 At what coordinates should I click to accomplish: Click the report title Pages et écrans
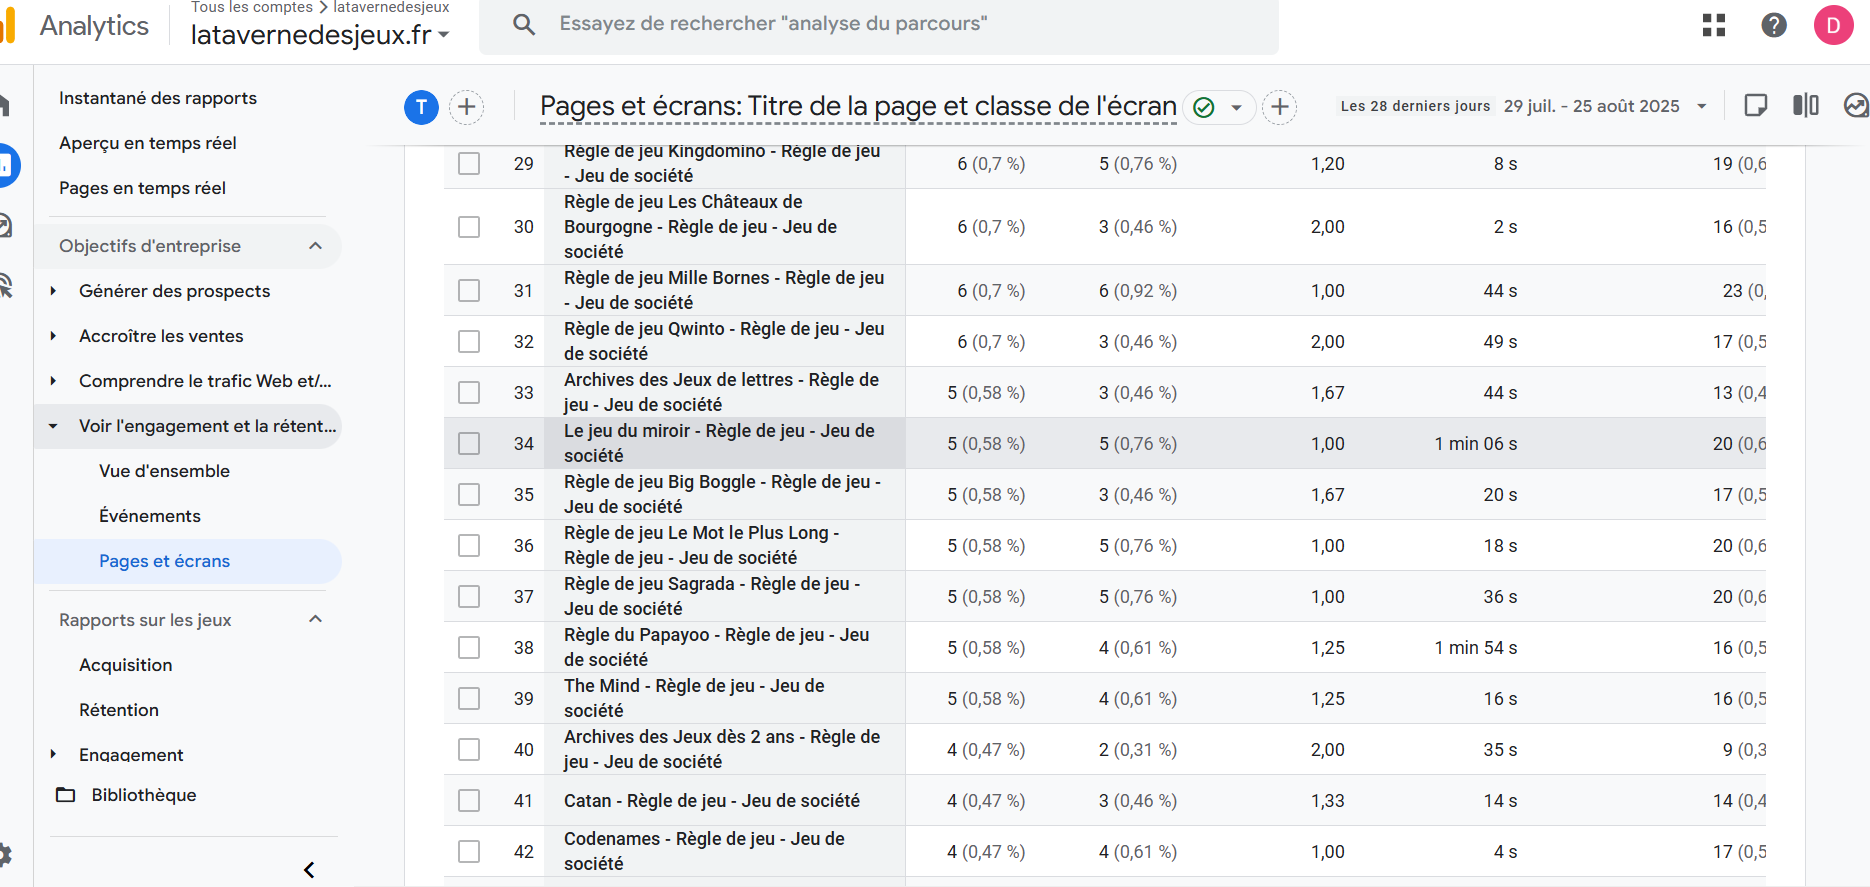point(858,106)
